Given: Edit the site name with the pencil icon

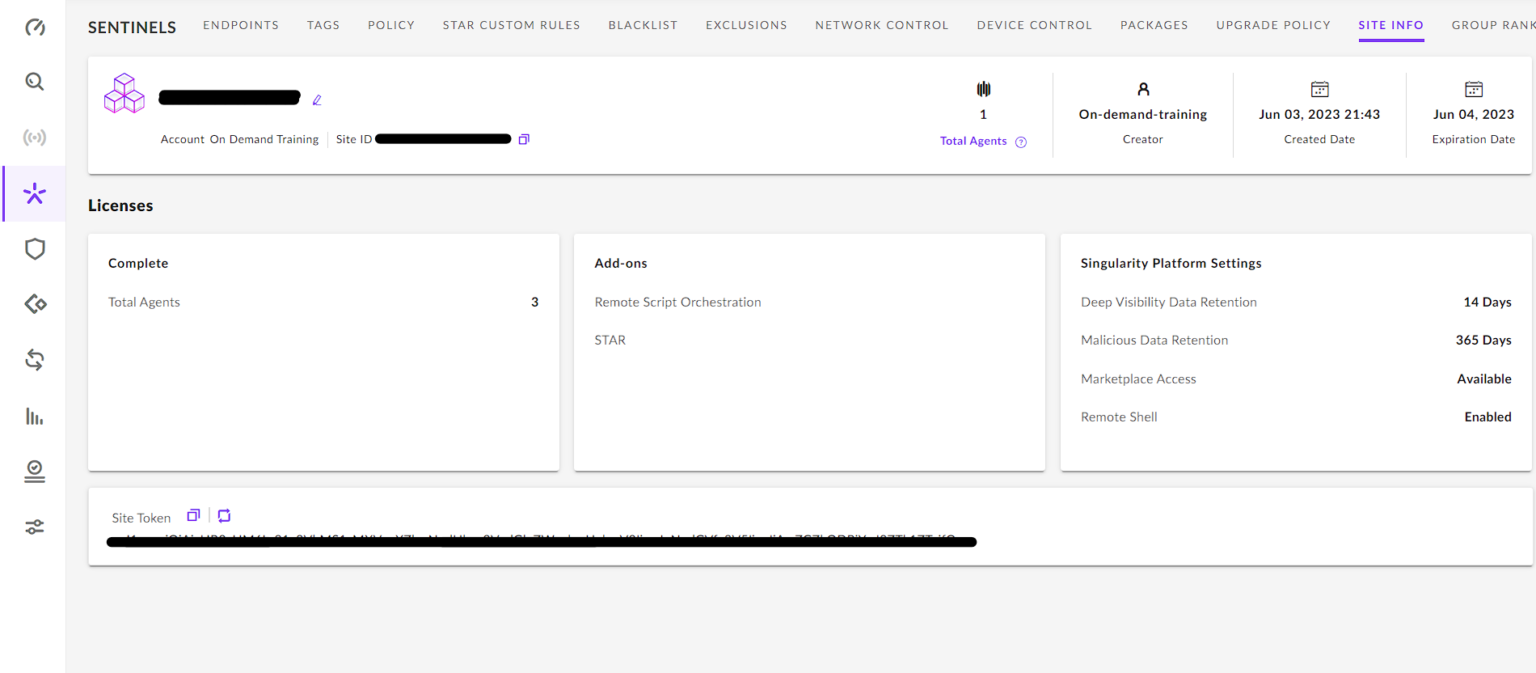Looking at the screenshot, I should (x=317, y=99).
